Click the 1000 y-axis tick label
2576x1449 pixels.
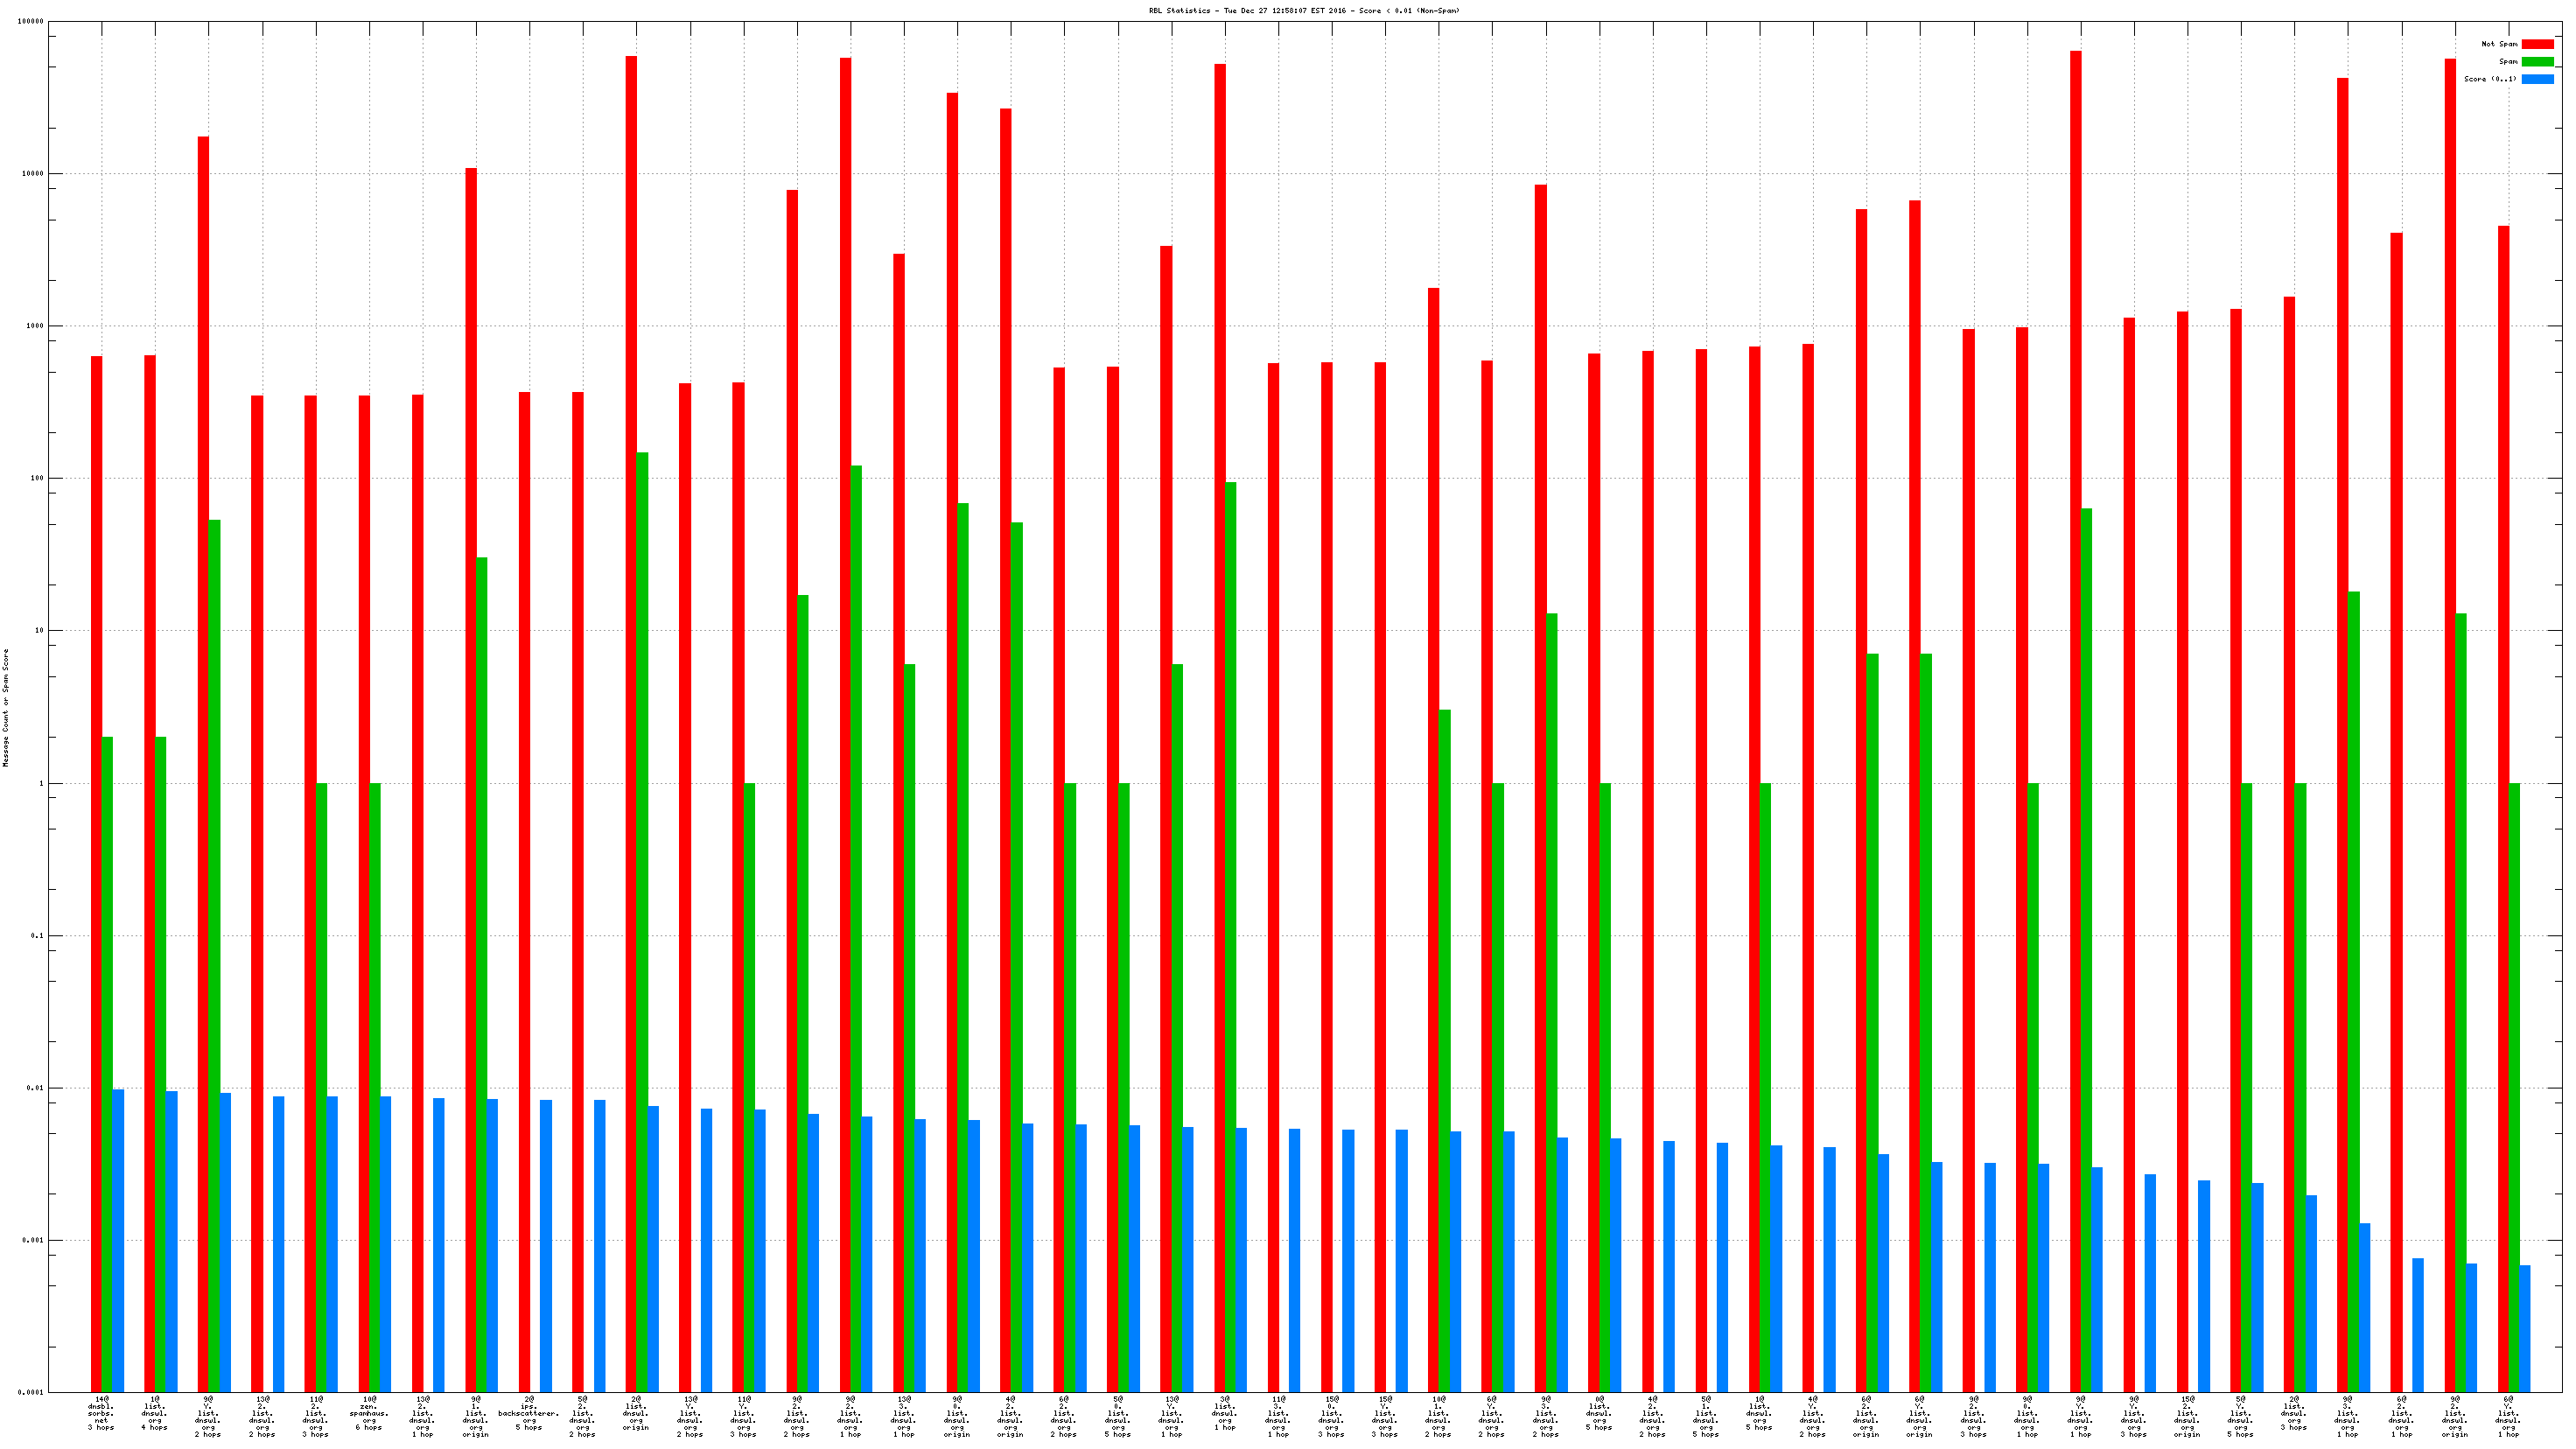34,326
